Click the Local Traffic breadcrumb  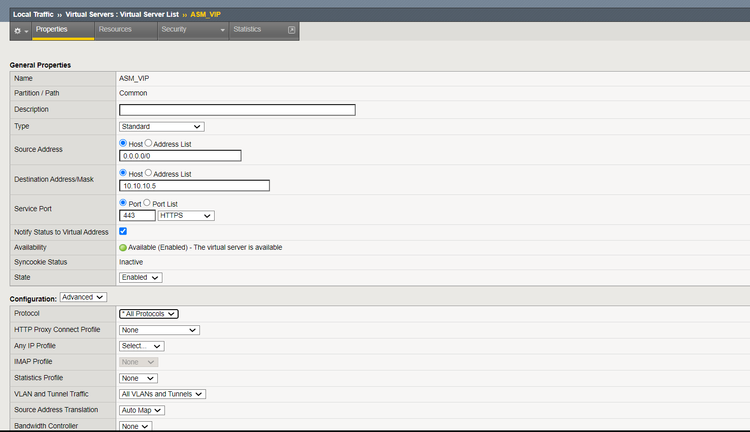pos(33,14)
